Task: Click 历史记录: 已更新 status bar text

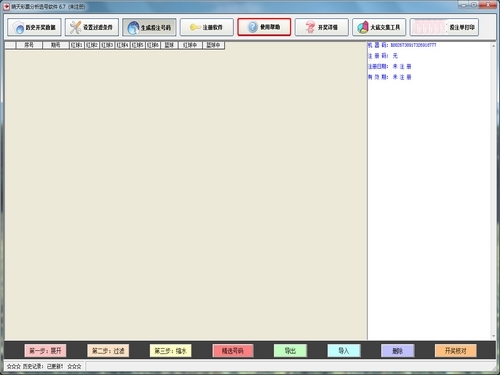Action: click(44, 366)
